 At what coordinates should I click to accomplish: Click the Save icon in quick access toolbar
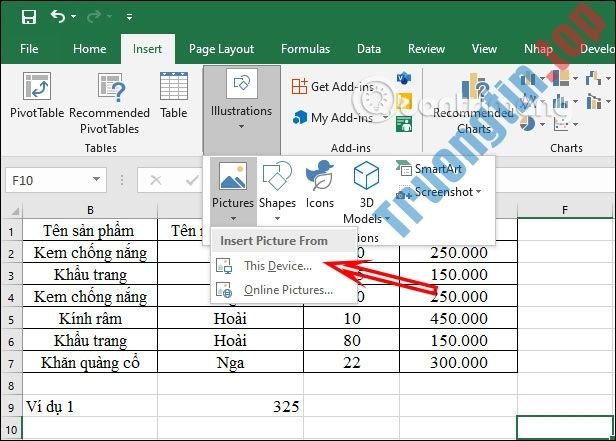[29, 17]
